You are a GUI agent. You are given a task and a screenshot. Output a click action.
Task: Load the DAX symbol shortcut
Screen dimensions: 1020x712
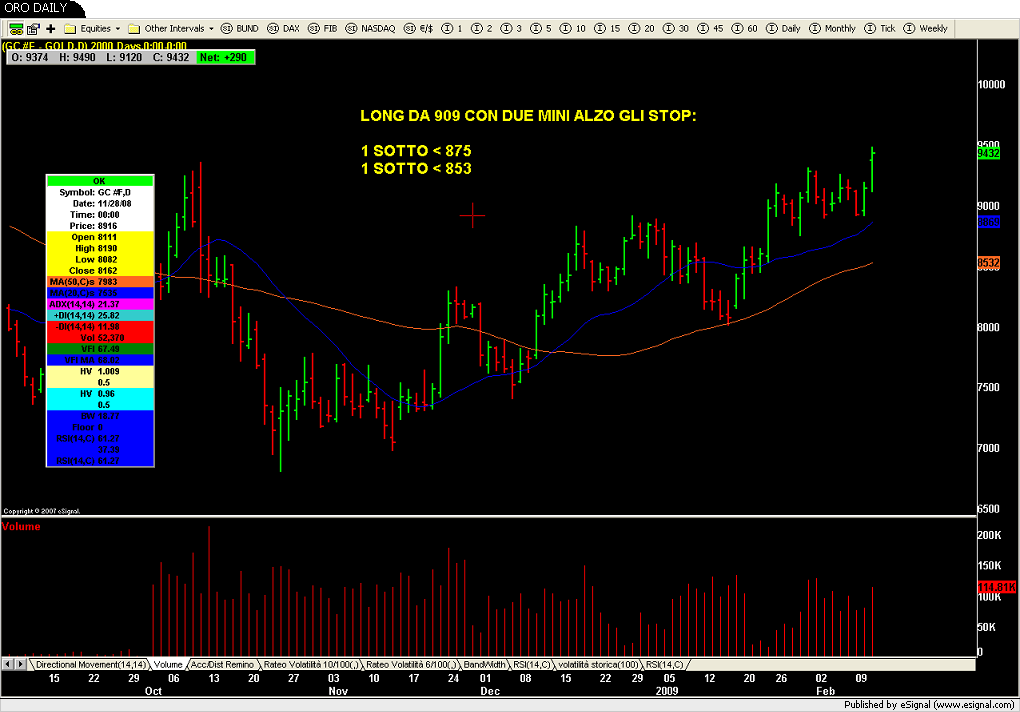click(x=284, y=29)
